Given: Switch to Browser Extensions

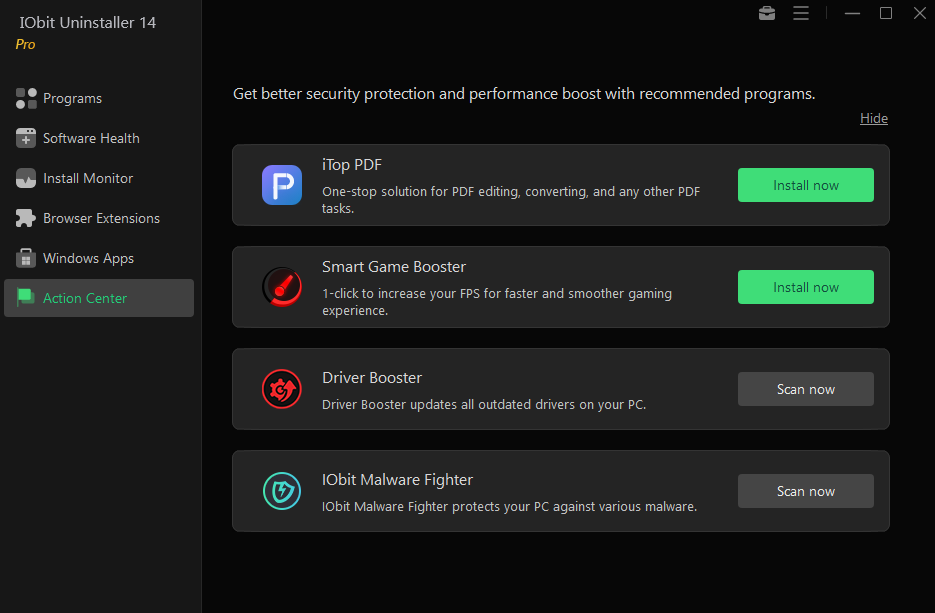Looking at the screenshot, I should [99, 218].
